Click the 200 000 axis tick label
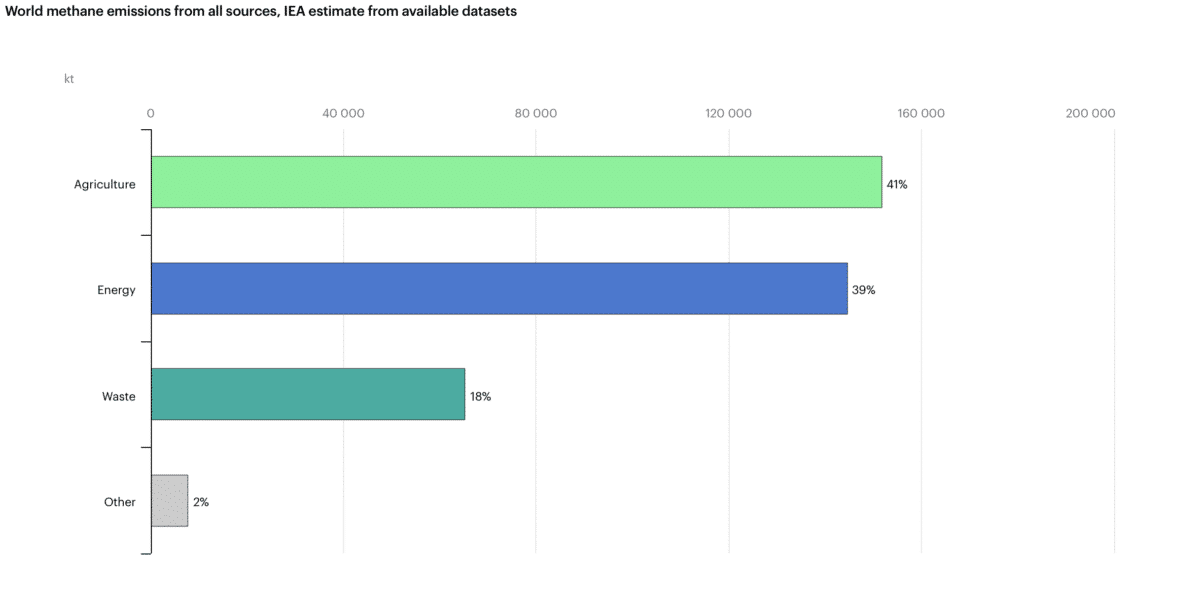This screenshot has width=1200, height=589. point(1090,113)
